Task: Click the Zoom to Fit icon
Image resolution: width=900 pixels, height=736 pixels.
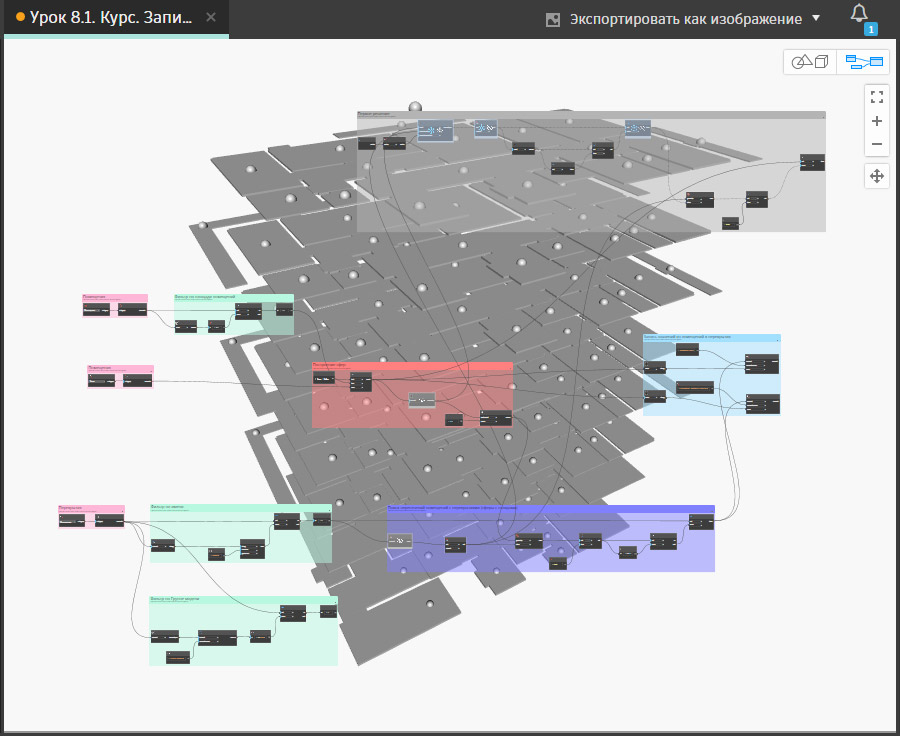Action: pos(877,97)
